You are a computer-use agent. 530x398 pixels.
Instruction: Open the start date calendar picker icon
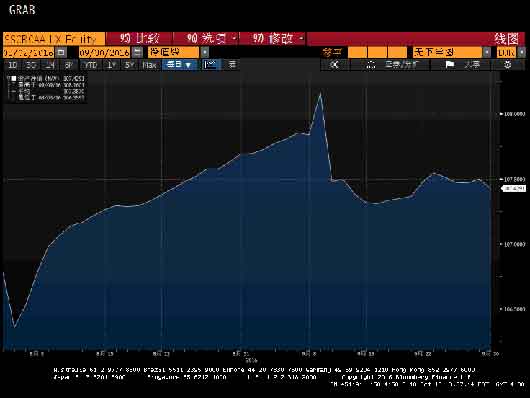[61, 52]
